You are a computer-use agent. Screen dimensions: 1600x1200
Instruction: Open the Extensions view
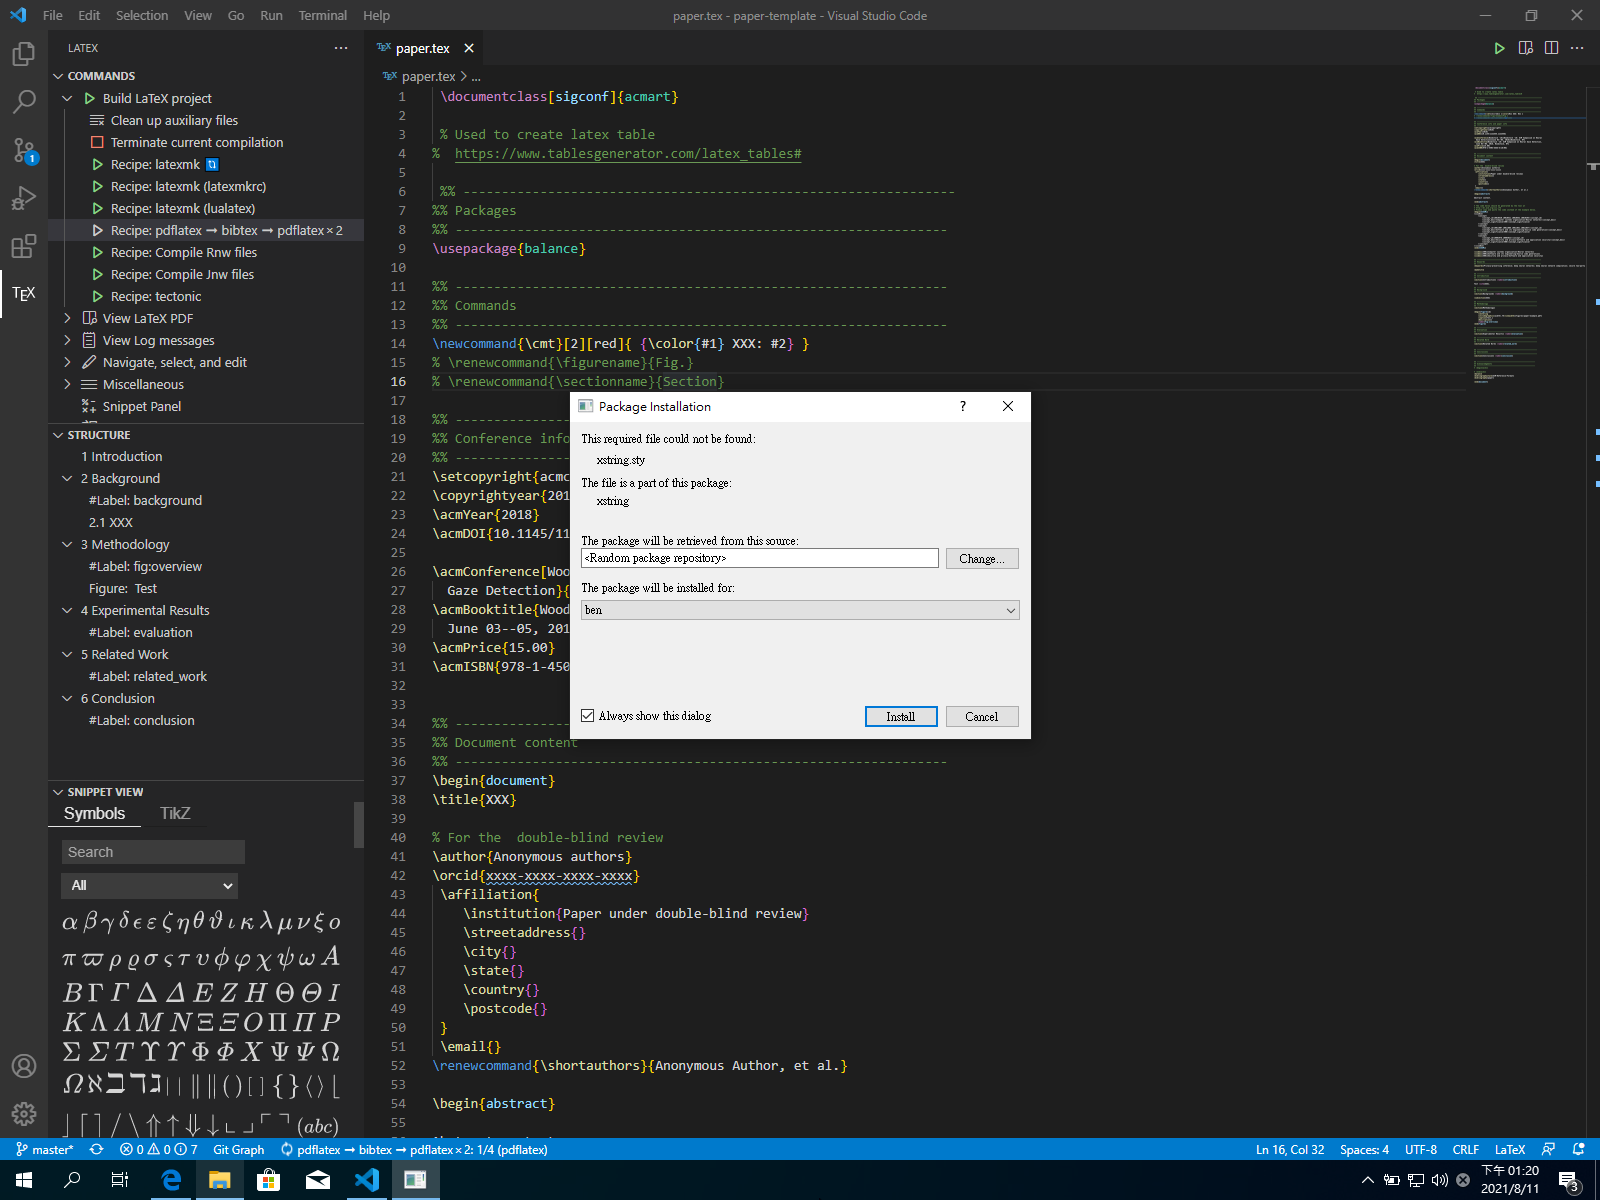tap(24, 246)
